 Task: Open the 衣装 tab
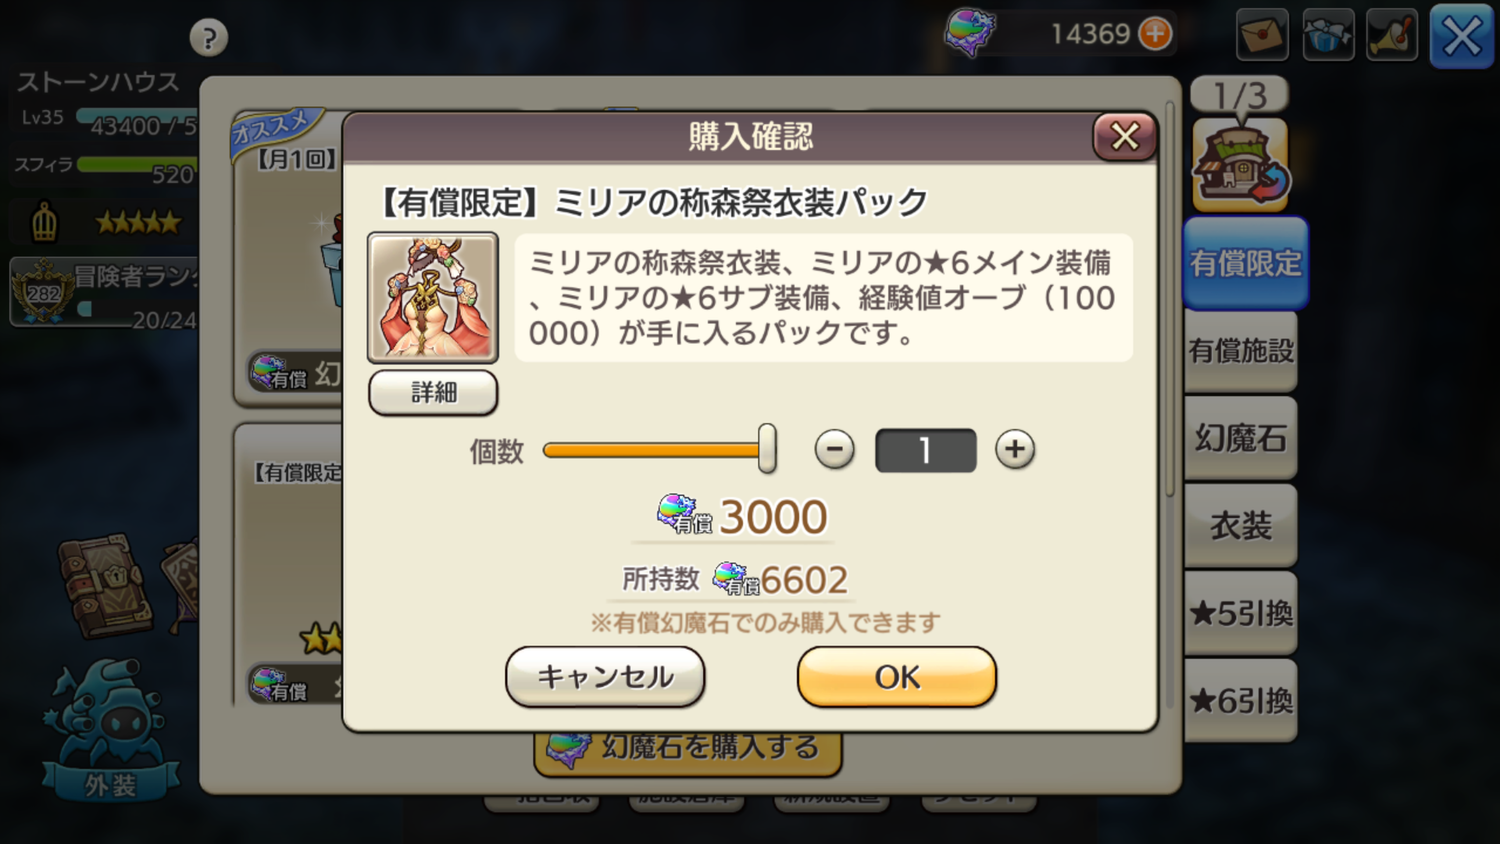click(x=1241, y=526)
